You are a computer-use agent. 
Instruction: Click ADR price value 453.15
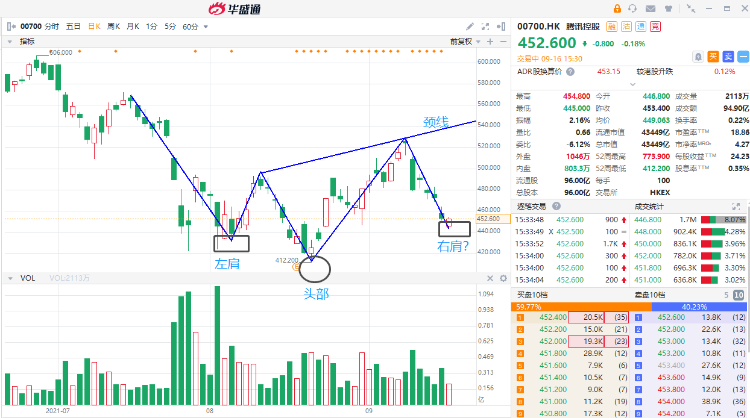(x=608, y=72)
